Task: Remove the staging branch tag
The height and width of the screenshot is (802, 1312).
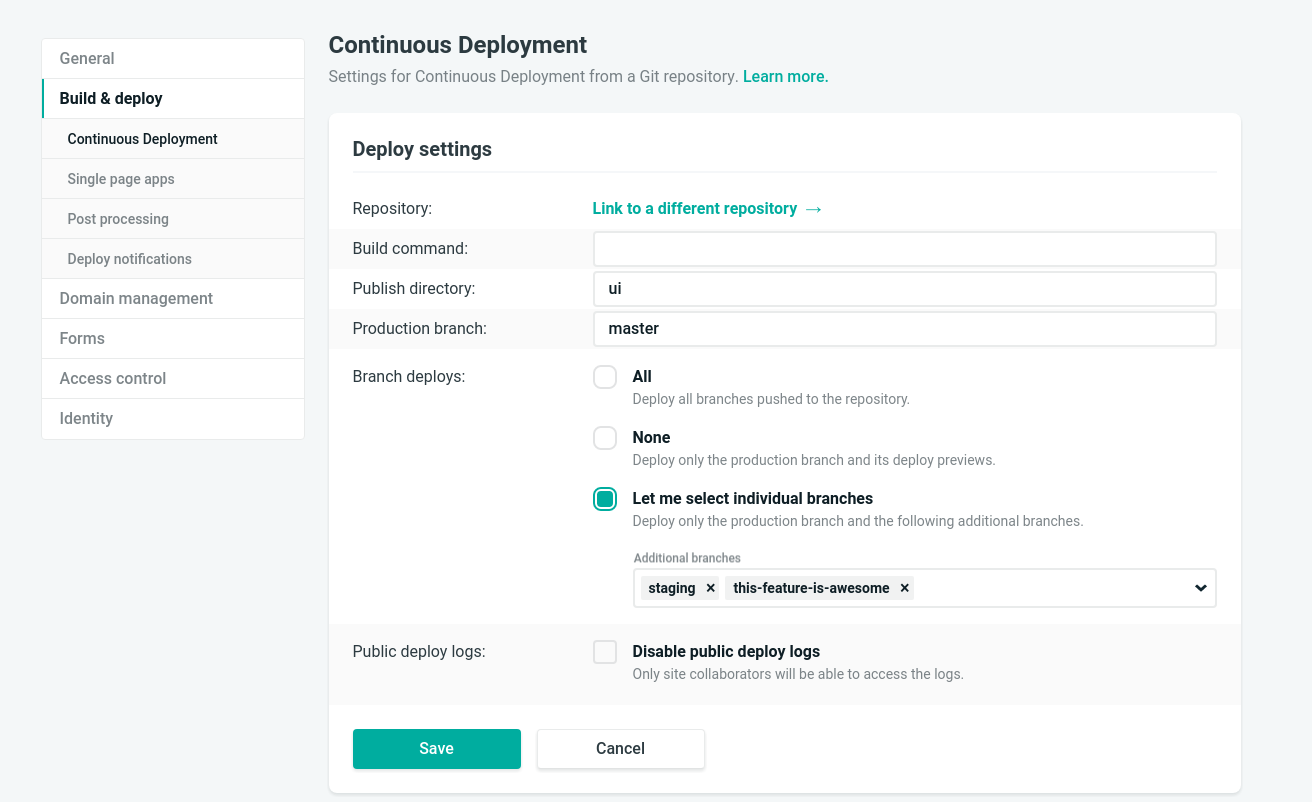Action: click(x=711, y=588)
